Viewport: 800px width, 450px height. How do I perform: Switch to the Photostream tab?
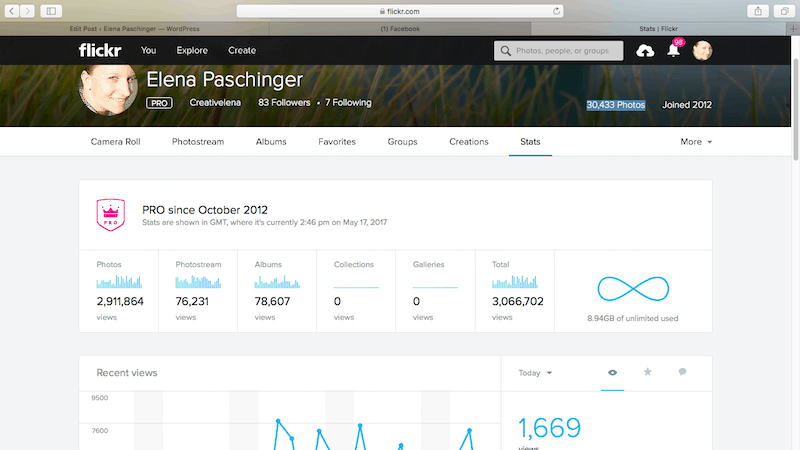click(198, 142)
